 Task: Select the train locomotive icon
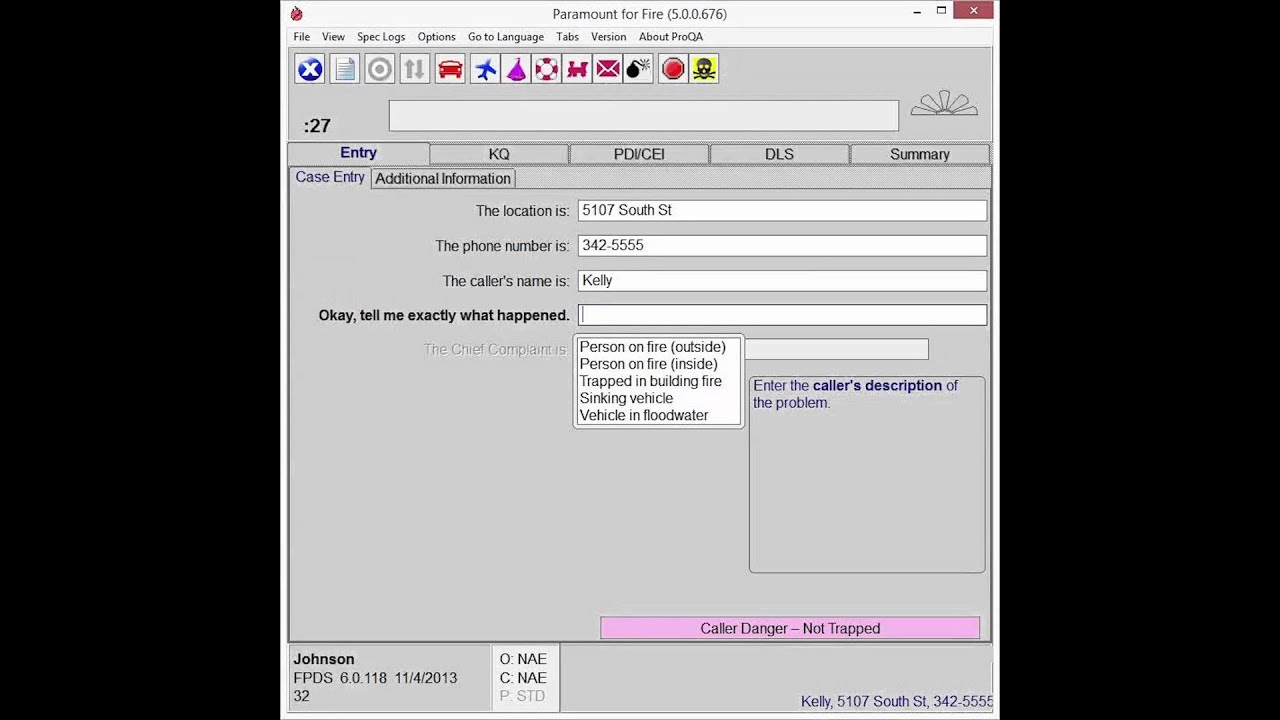(x=577, y=69)
